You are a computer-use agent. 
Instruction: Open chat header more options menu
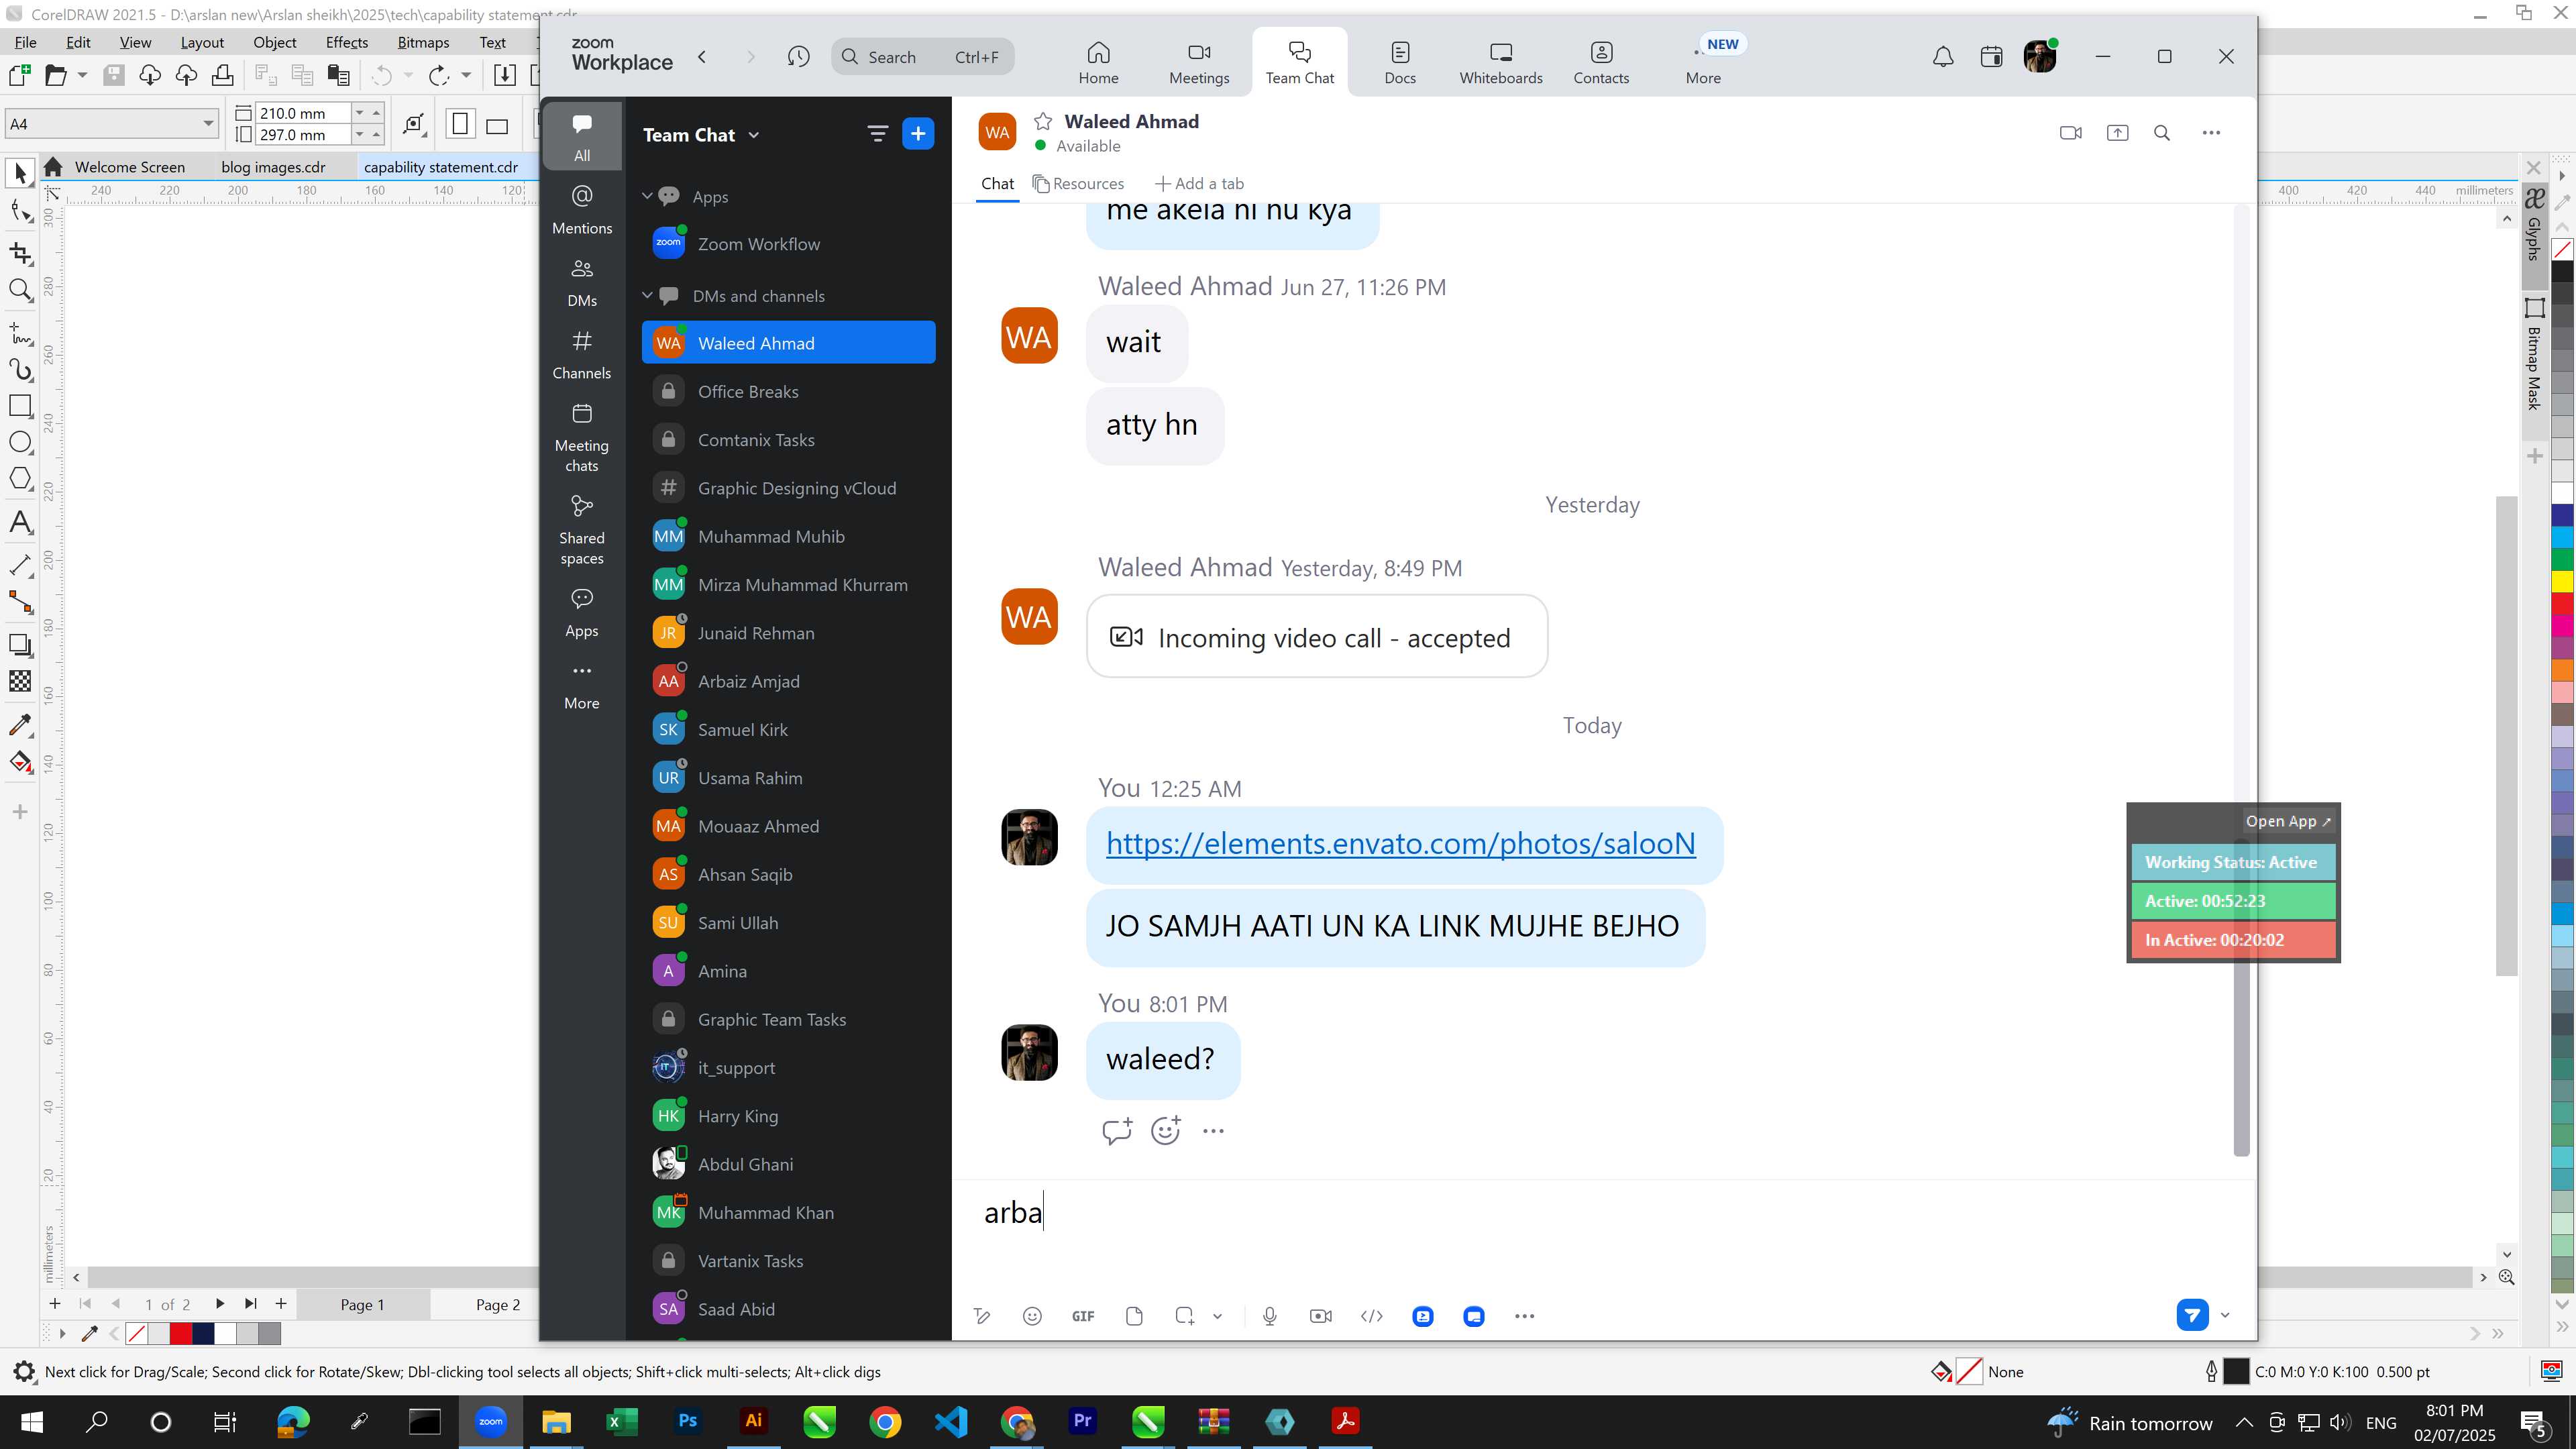pyautogui.click(x=2211, y=133)
